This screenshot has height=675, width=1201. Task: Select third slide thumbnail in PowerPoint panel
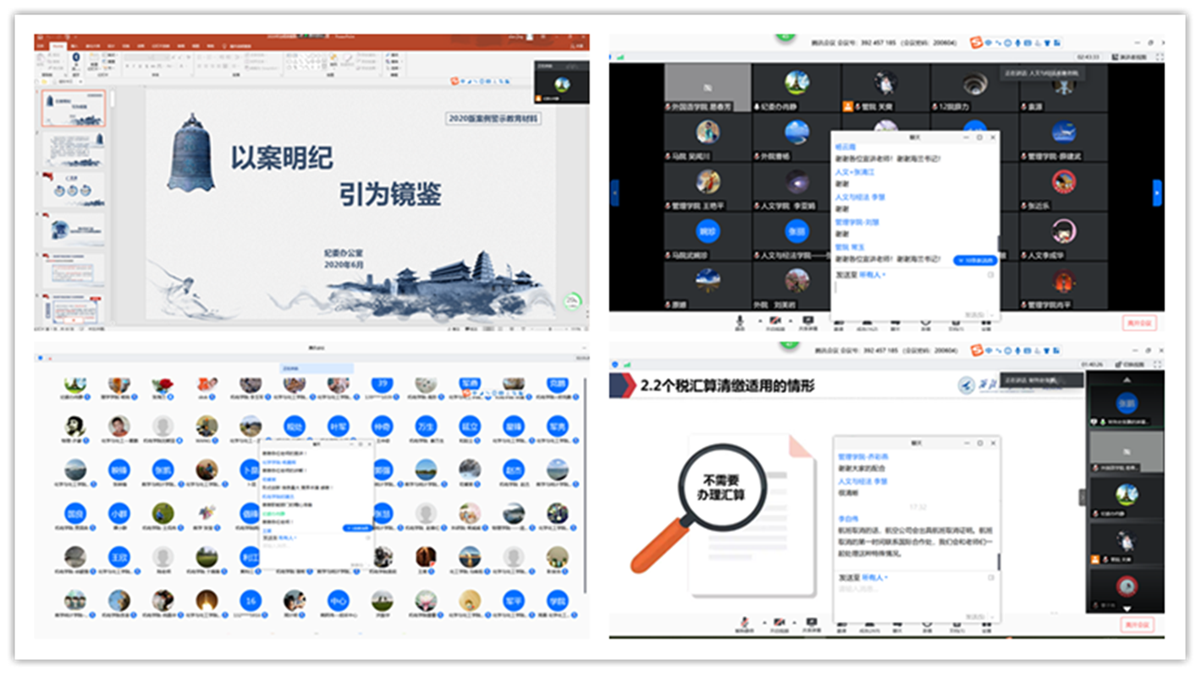pos(73,190)
